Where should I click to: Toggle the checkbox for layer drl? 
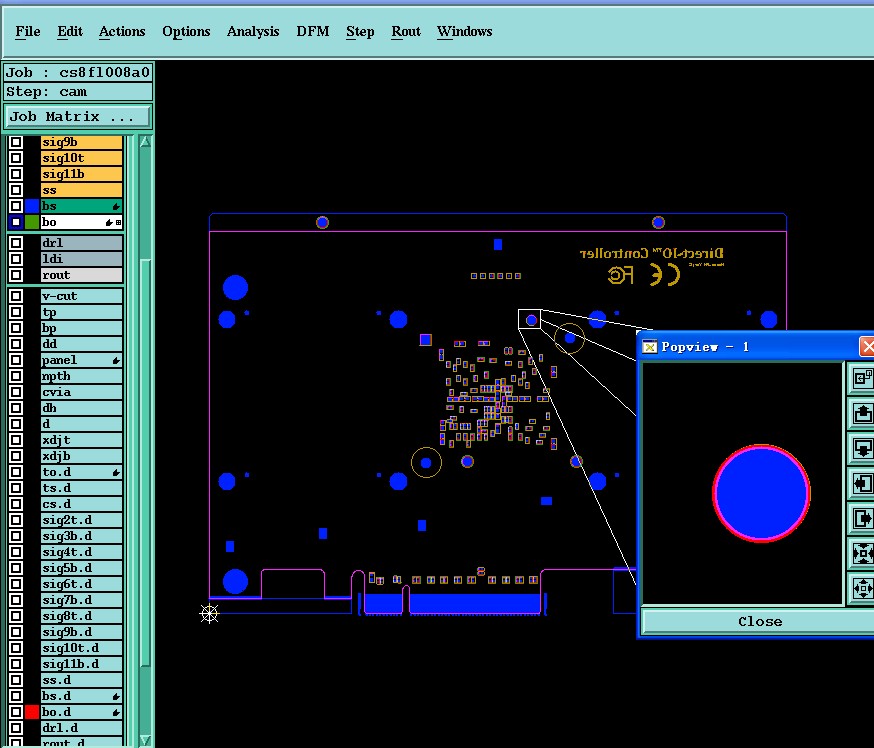[16, 243]
